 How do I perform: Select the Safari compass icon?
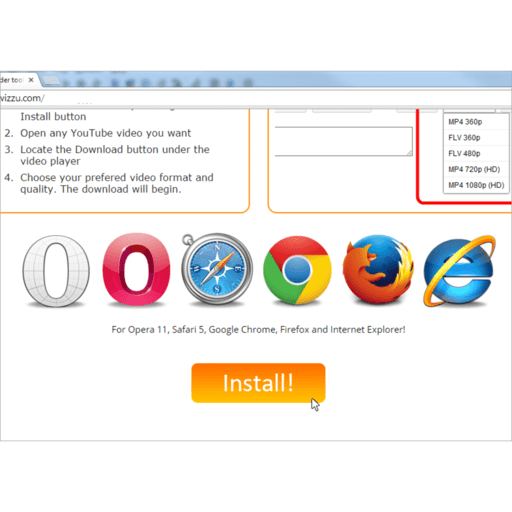click(217, 269)
